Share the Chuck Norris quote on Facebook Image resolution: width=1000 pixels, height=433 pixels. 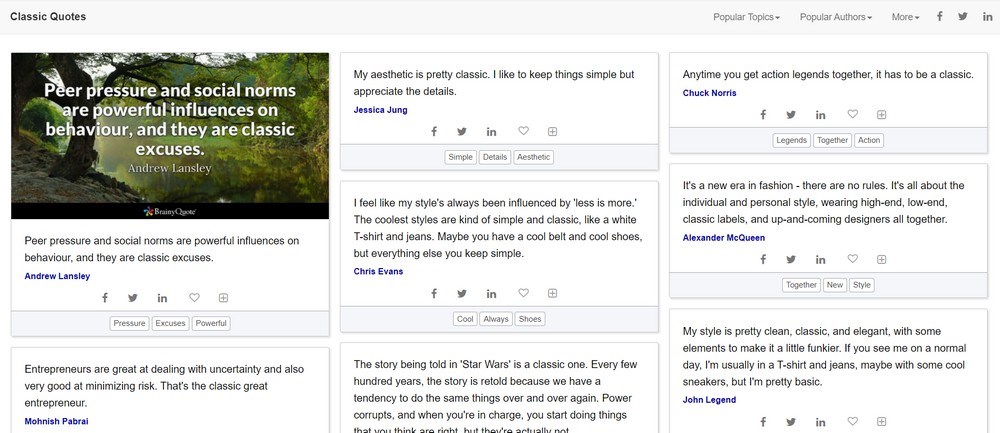point(763,115)
